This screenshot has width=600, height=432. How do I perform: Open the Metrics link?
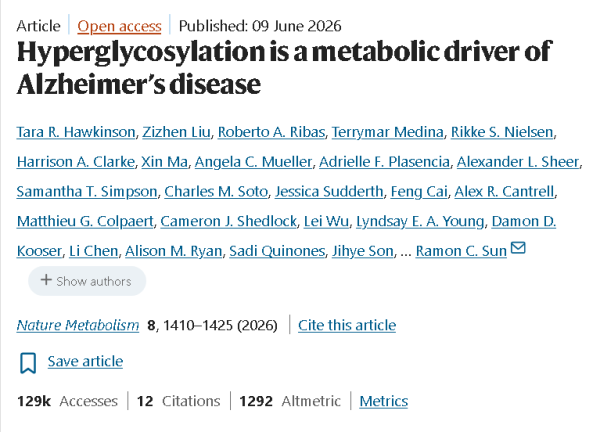383,401
